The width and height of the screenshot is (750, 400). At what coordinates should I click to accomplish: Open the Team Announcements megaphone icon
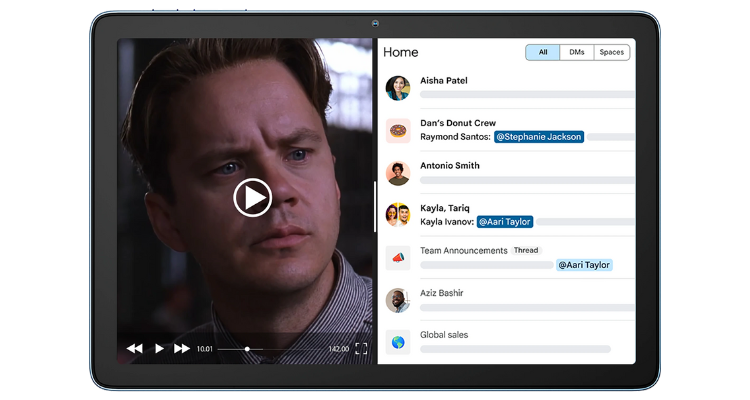398,257
